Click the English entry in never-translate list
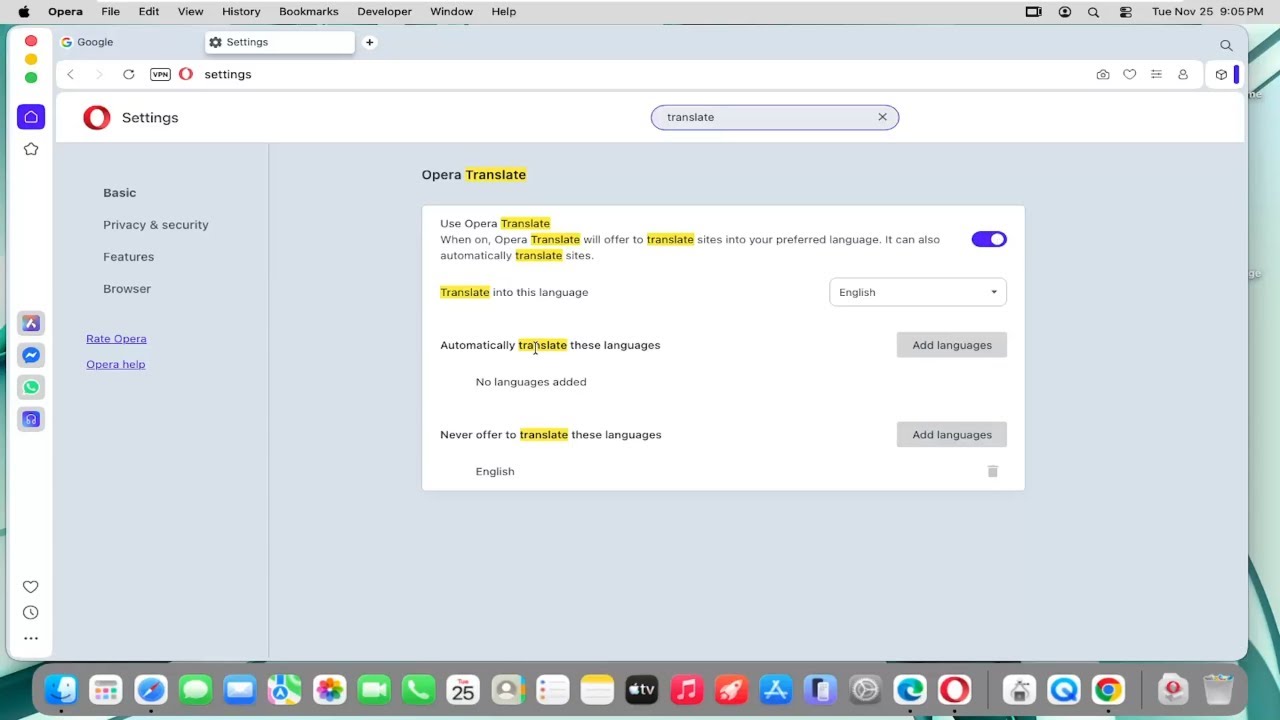This screenshot has width=1280, height=720. coord(495,471)
